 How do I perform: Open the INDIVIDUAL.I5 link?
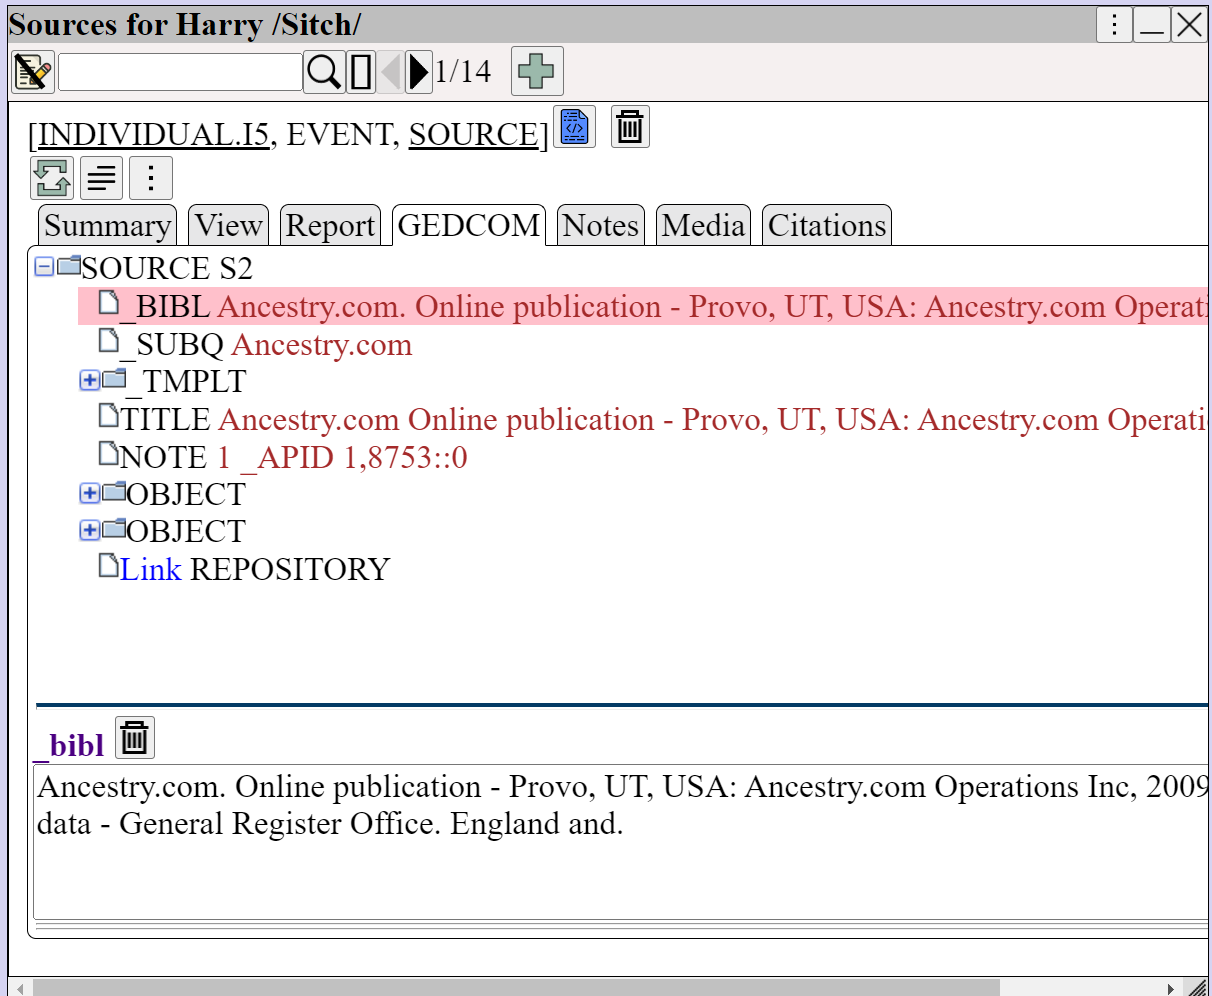coord(154,134)
